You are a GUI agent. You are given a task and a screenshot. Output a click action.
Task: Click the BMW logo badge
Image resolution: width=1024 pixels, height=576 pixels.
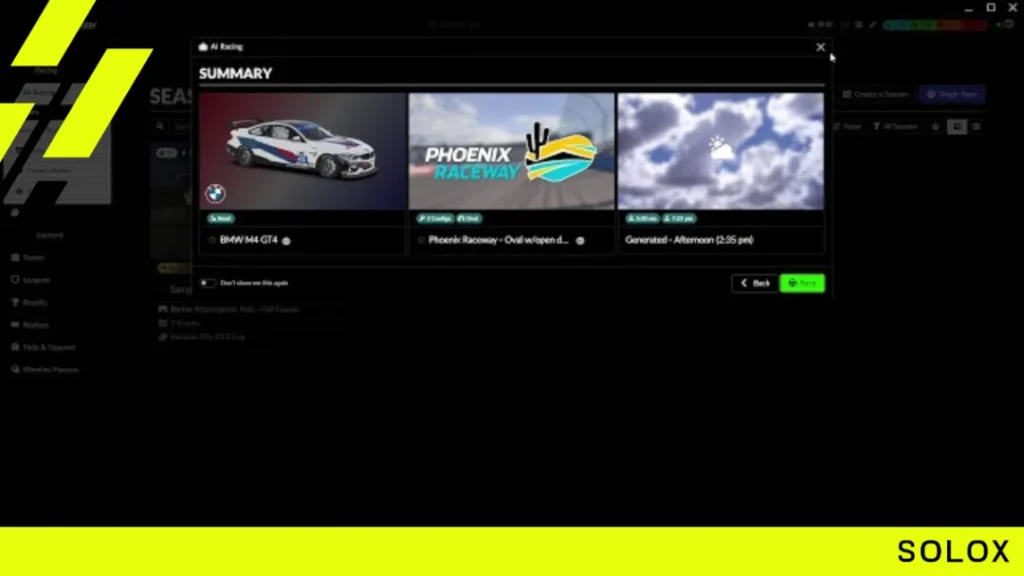tap(216, 193)
